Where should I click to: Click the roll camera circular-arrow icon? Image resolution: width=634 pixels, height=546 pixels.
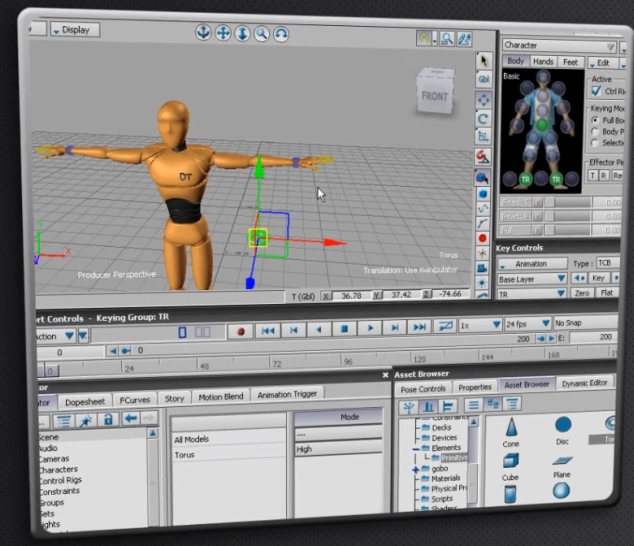[x=281, y=34]
